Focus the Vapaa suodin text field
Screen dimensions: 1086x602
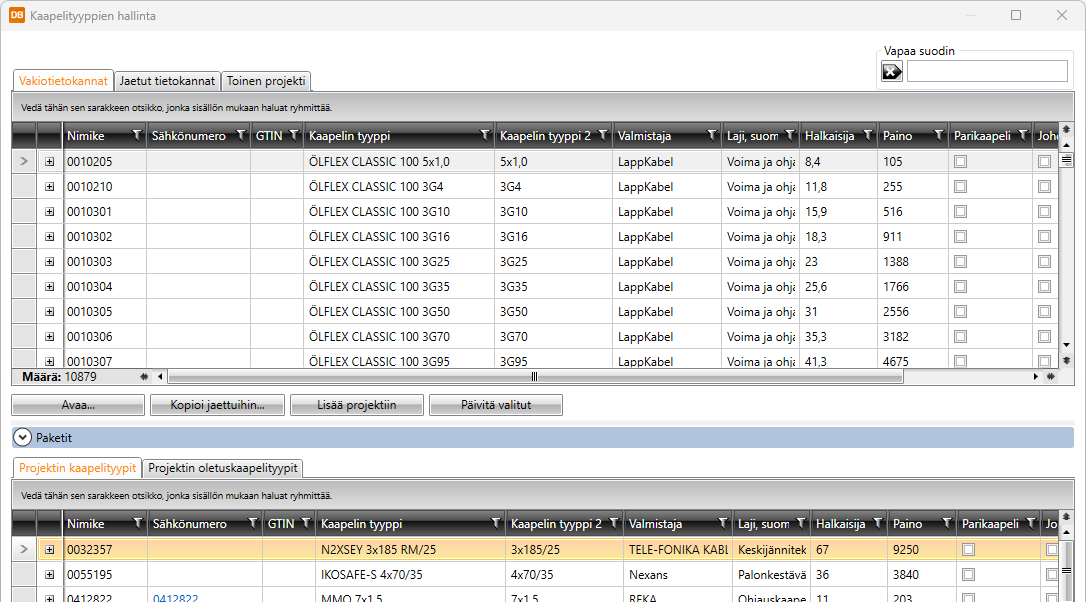pos(986,71)
